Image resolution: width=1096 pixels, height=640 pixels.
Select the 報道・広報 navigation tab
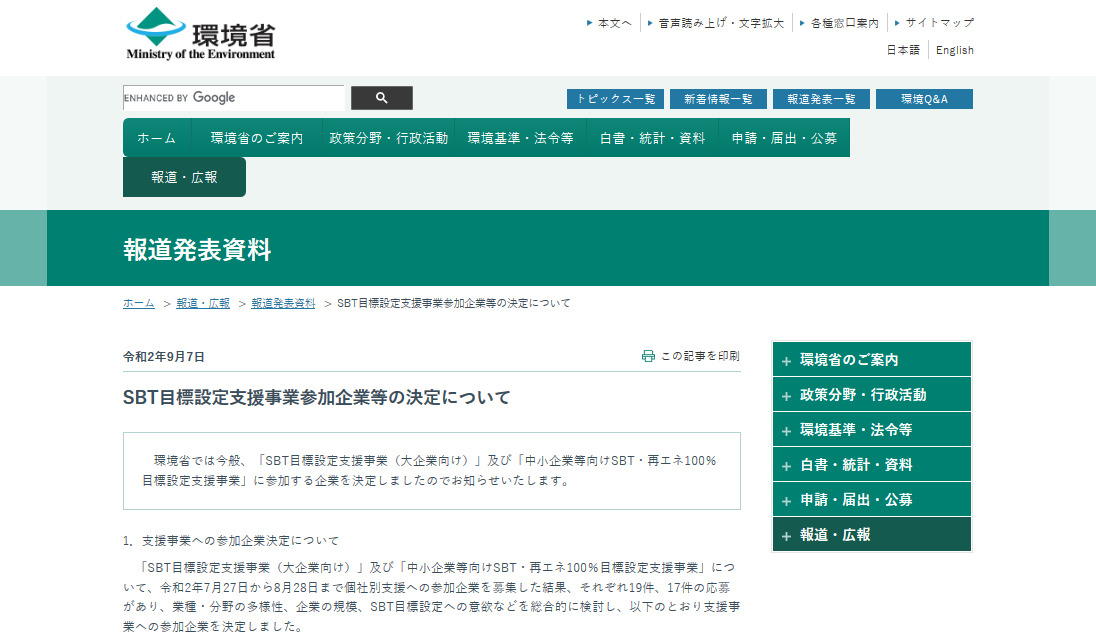click(x=184, y=177)
